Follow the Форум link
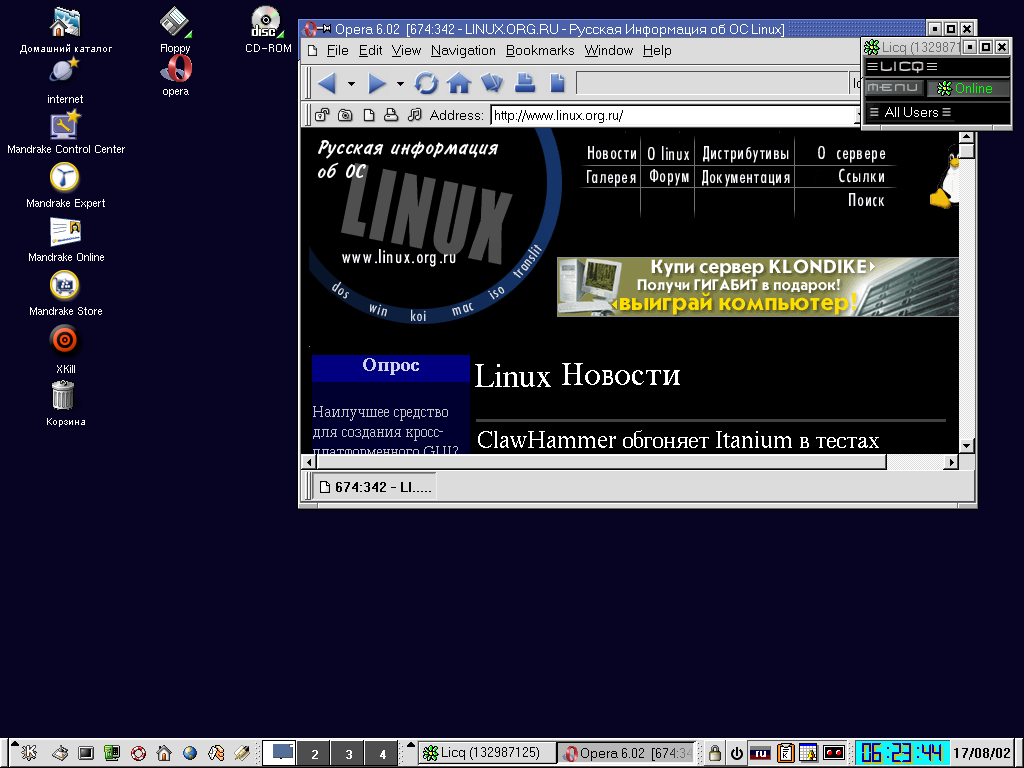 (x=669, y=177)
